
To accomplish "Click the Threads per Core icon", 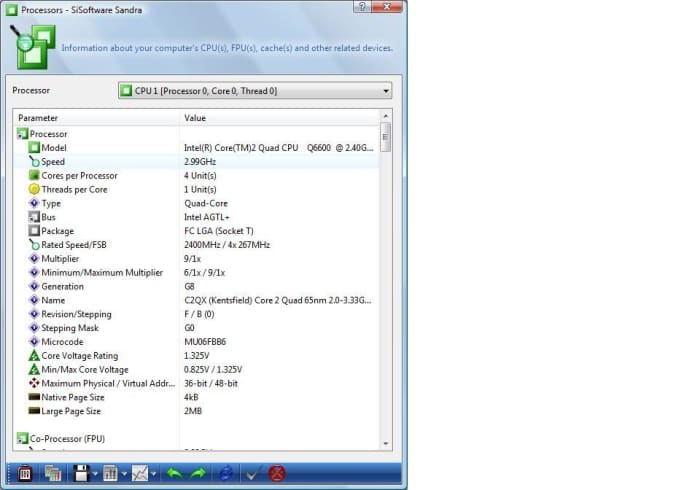I will point(34,189).
